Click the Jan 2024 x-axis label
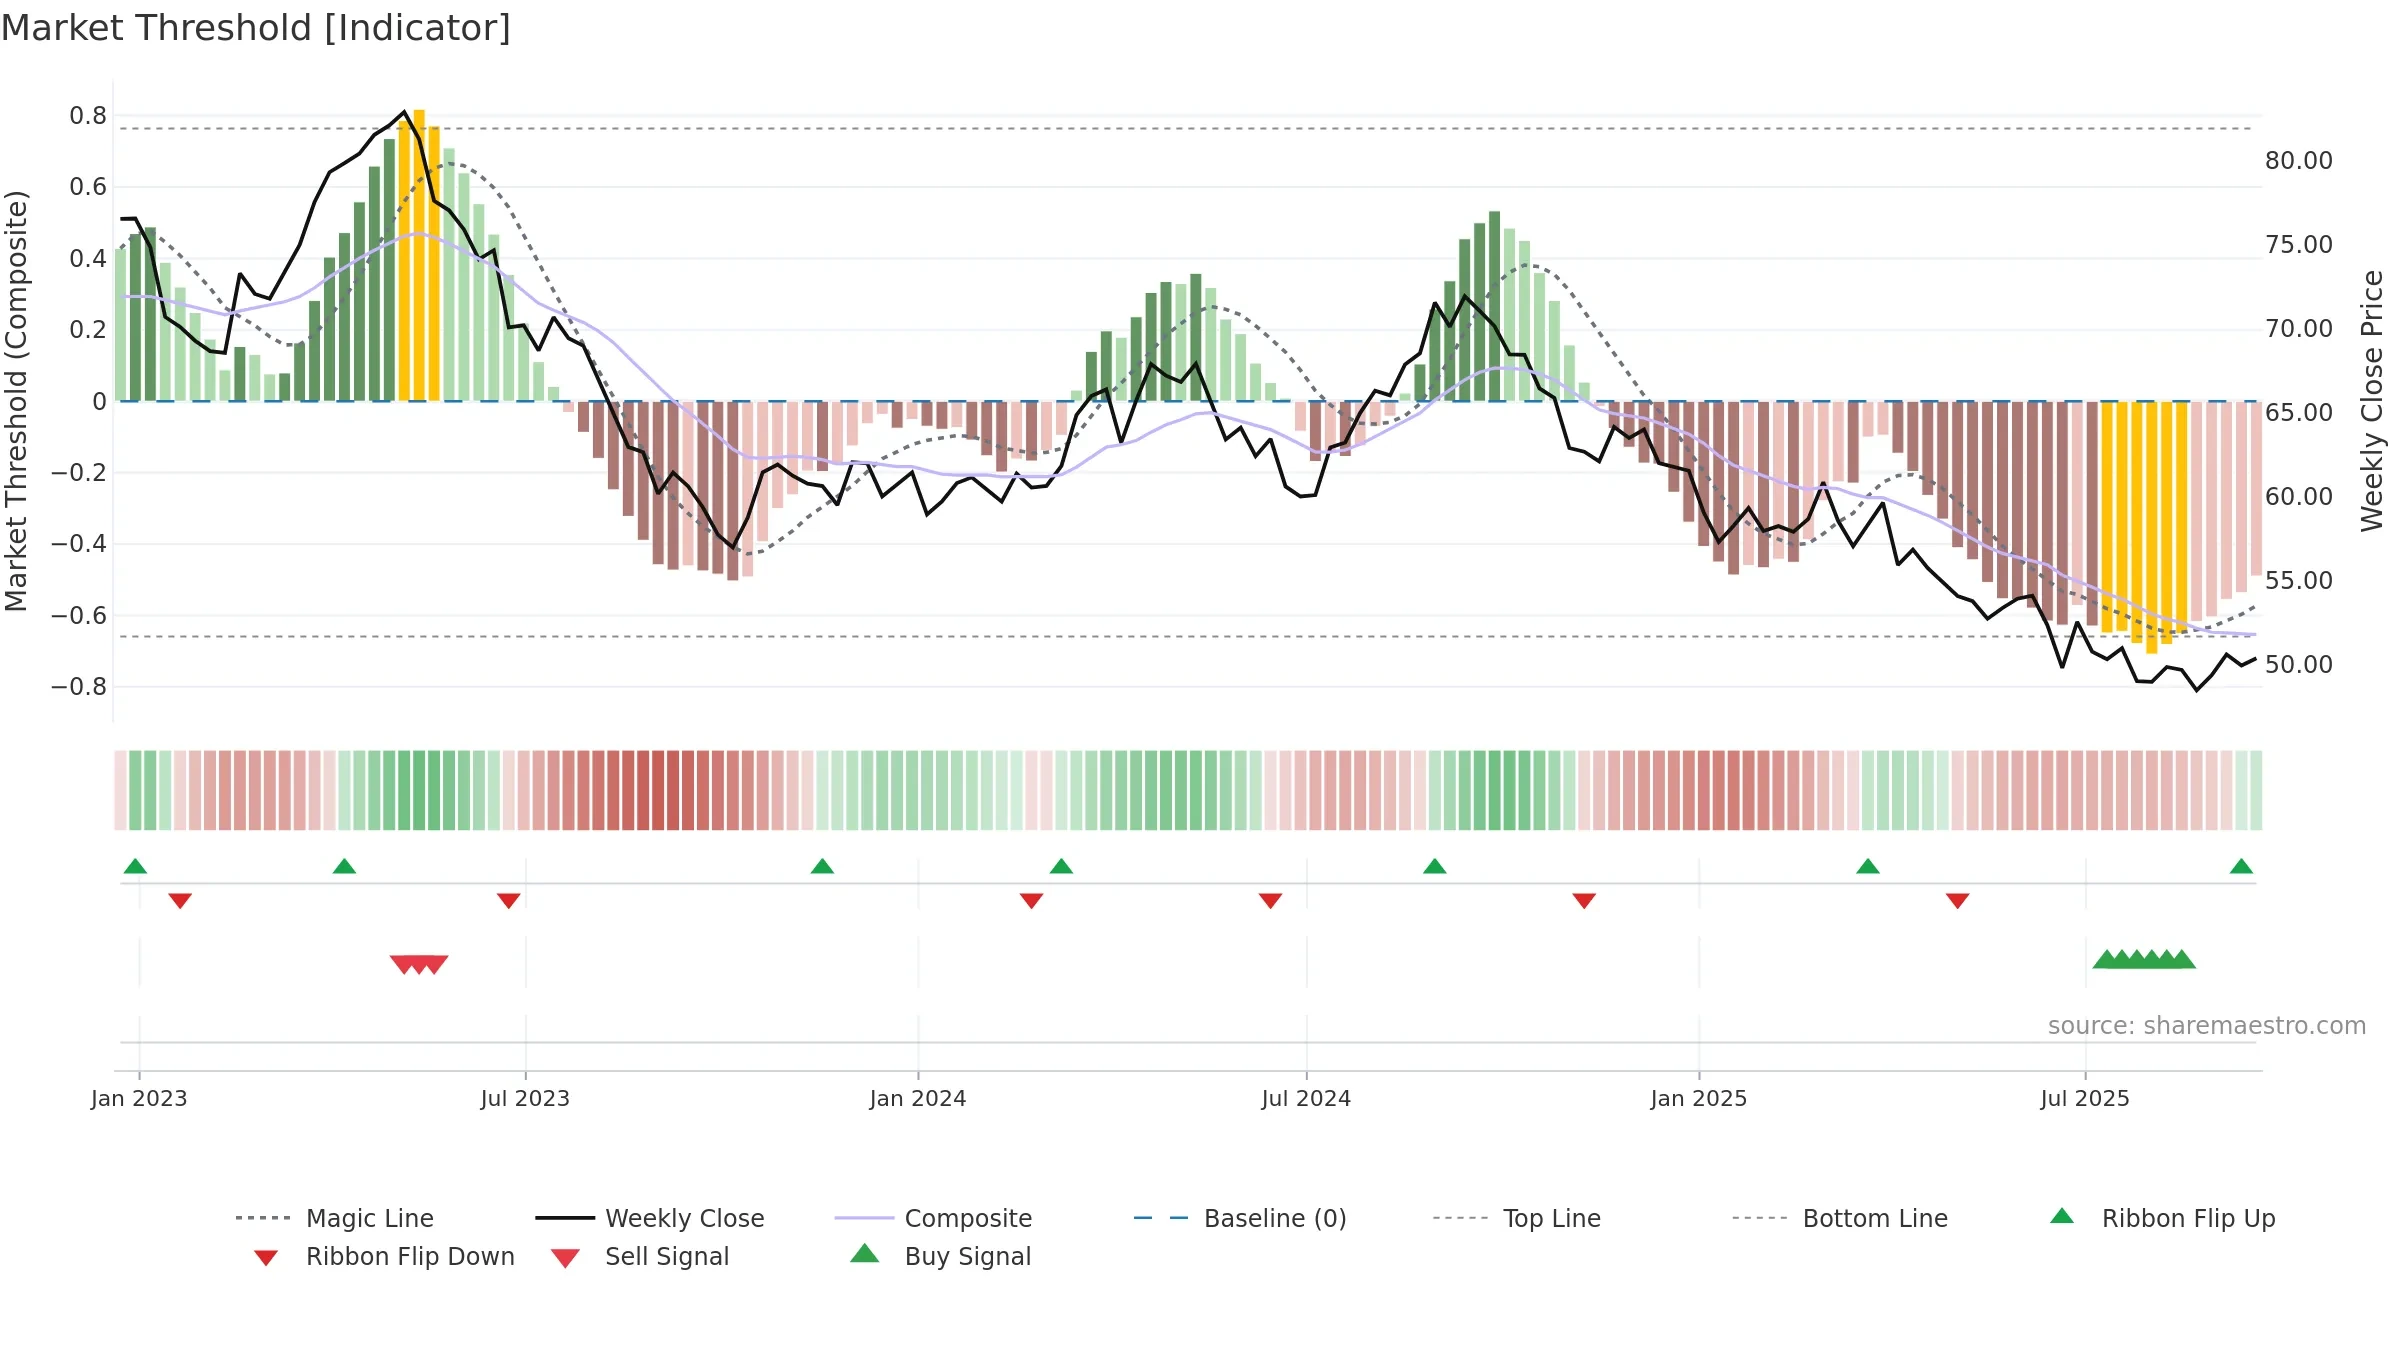This screenshot has width=2400, height=1350. (918, 1098)
